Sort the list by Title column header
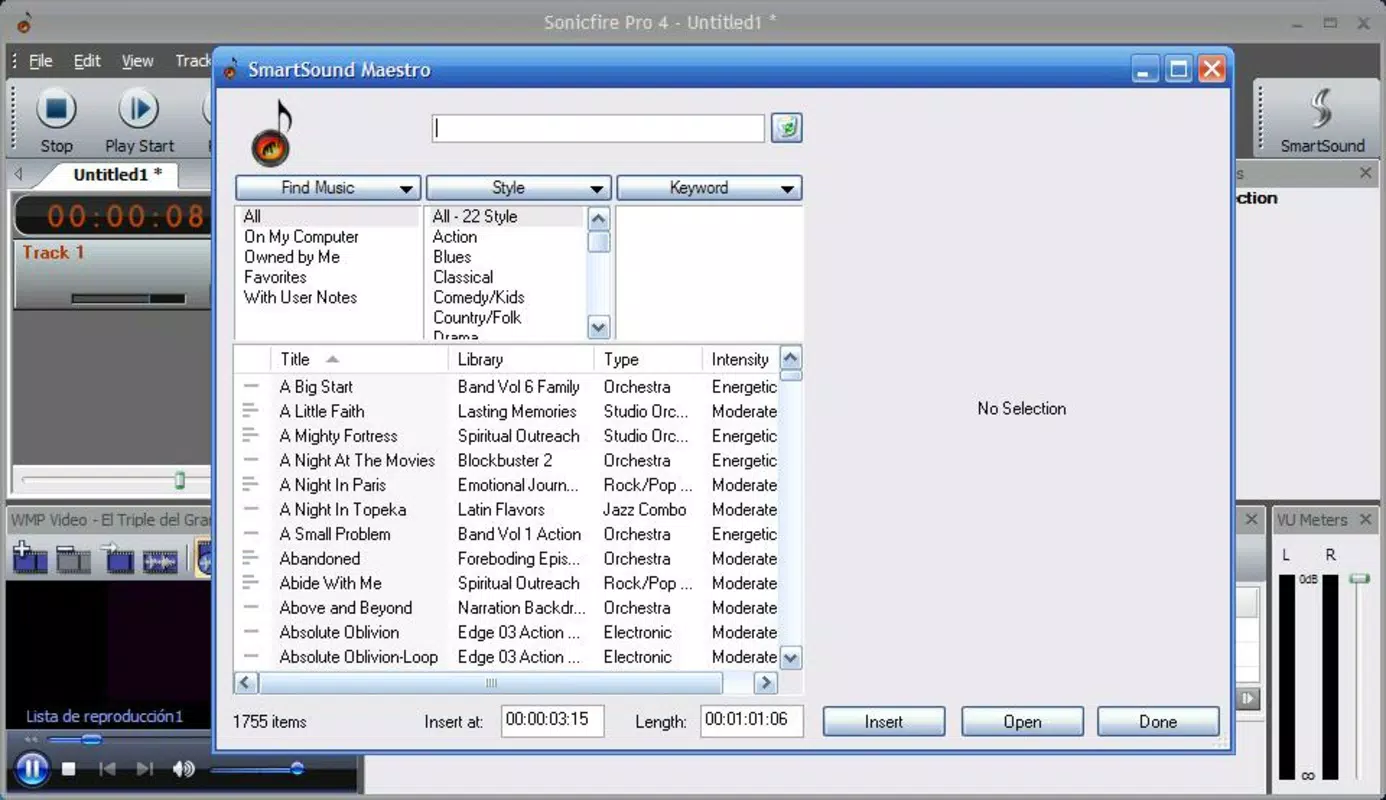Image resolution: width=1386 pixels, height=800 pixels. [x=359, y=359]
